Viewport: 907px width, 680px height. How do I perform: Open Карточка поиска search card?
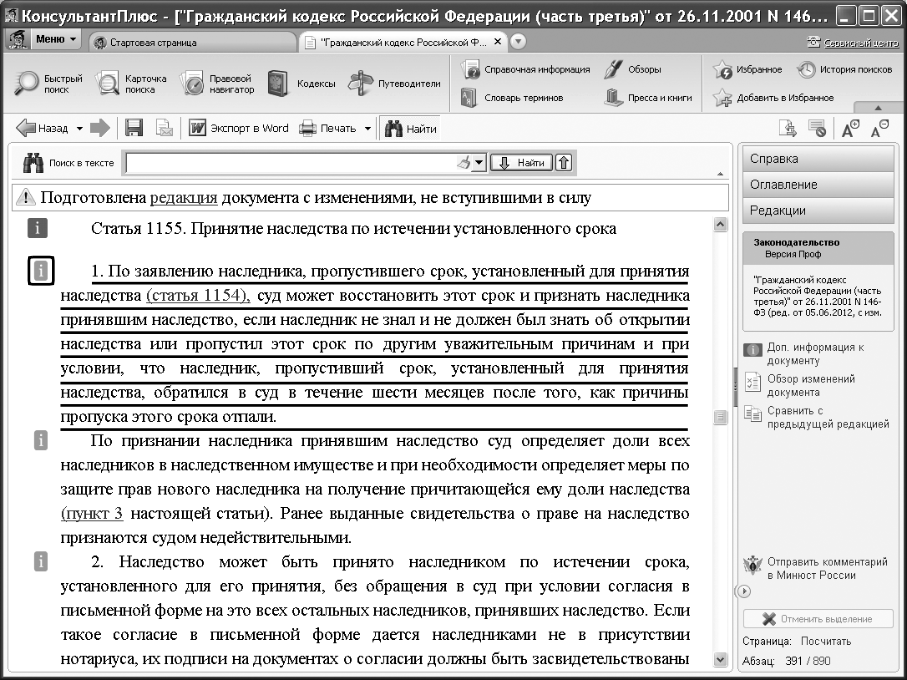point(131,84)
